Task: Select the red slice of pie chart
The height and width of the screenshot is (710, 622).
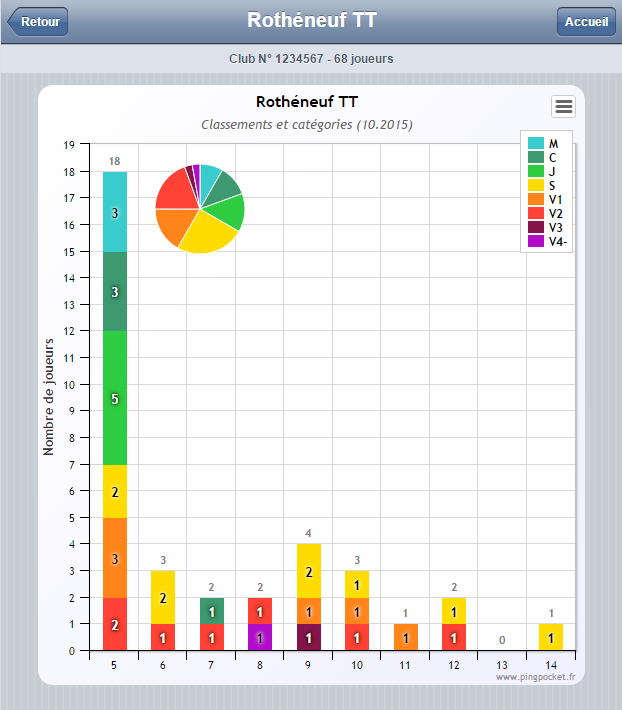Action: [x=177, y=190]
